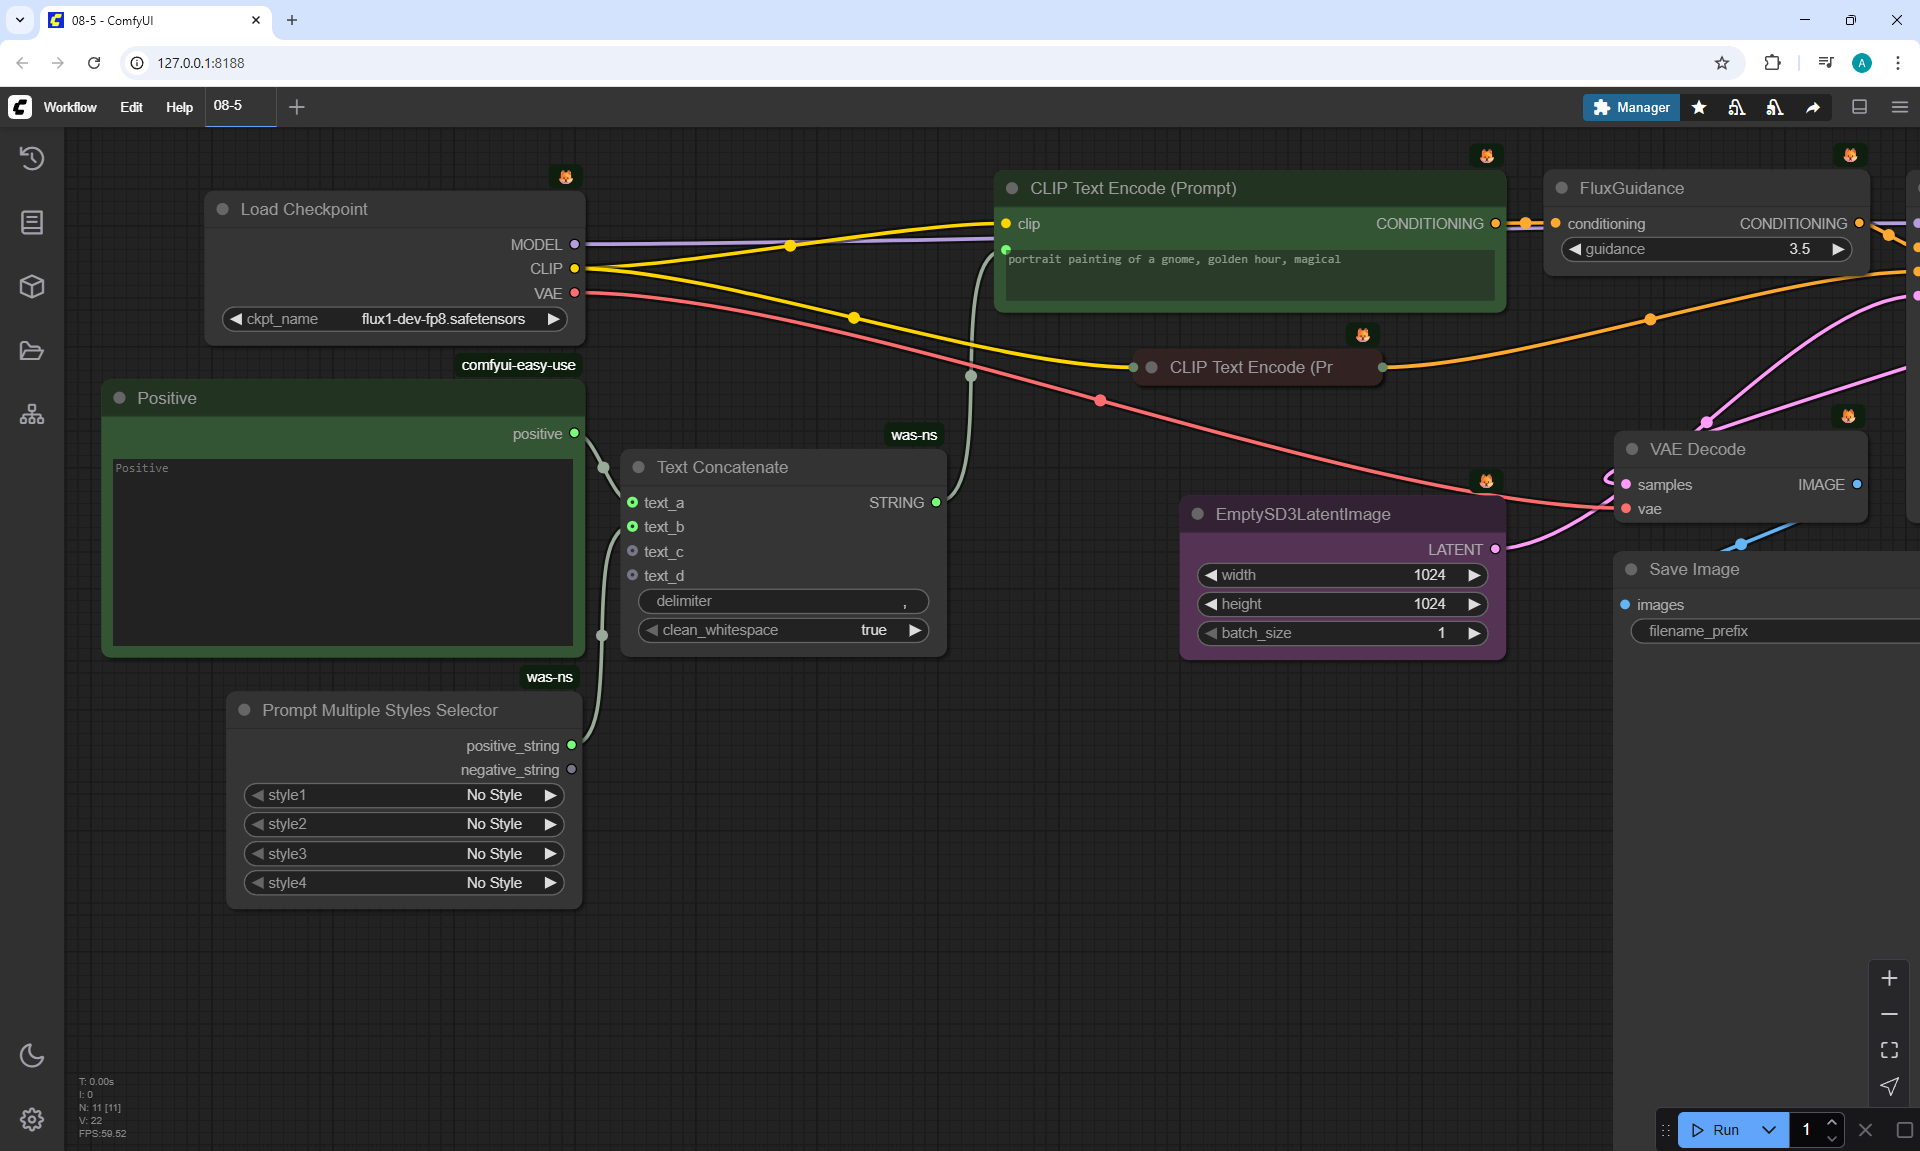Click the guidance value slider
This screenshot has width=1920, height=1151.
click(x=1706, y=249)
